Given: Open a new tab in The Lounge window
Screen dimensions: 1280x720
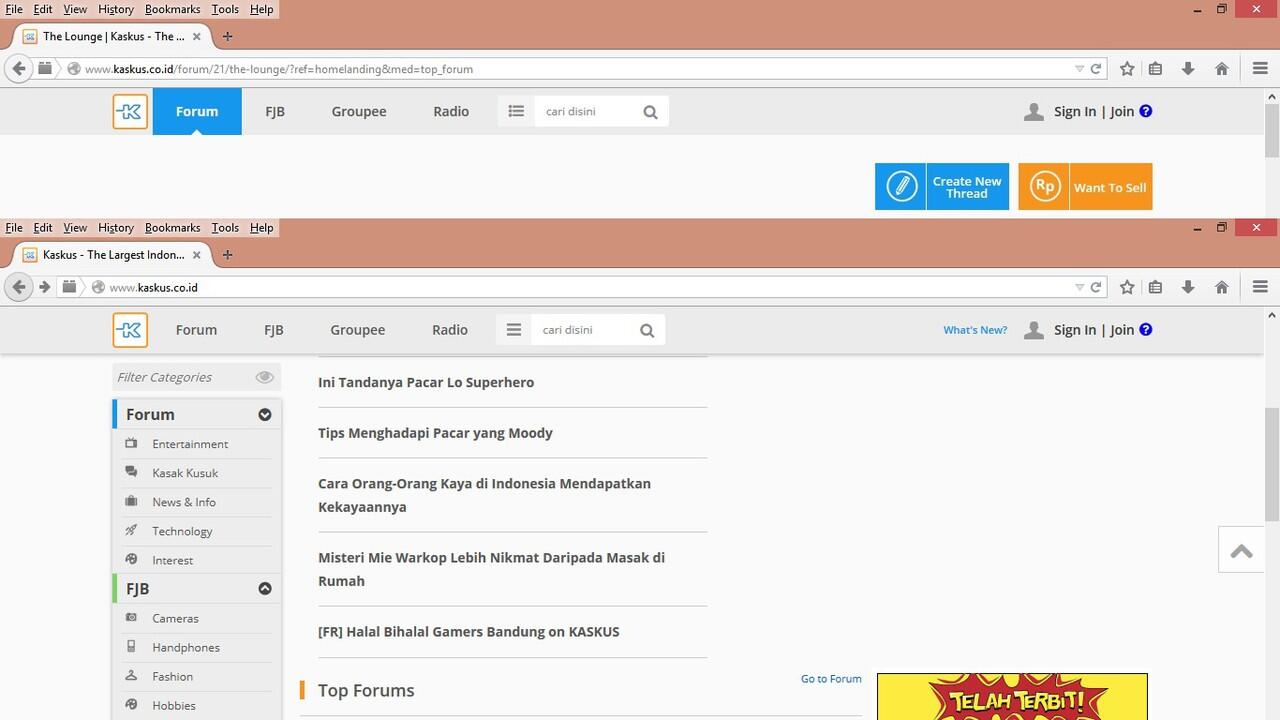Looking at the screenshot, I should (227, 36).
